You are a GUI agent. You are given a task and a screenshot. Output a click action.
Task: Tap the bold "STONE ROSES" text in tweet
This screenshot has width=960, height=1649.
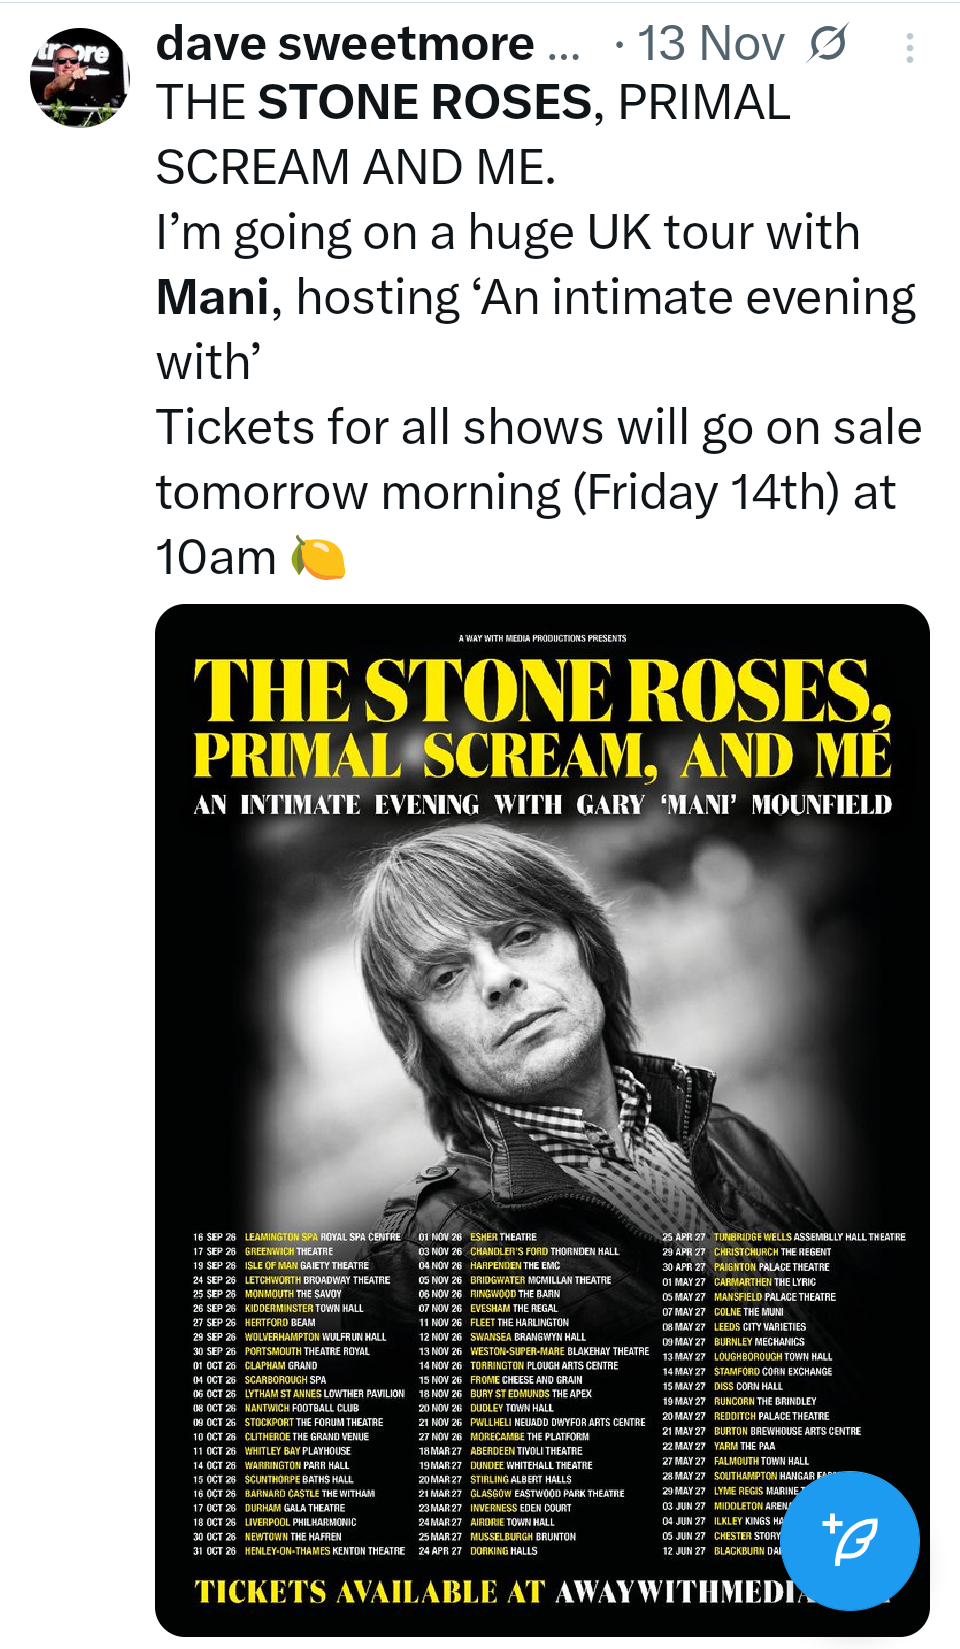coord(425,103)
